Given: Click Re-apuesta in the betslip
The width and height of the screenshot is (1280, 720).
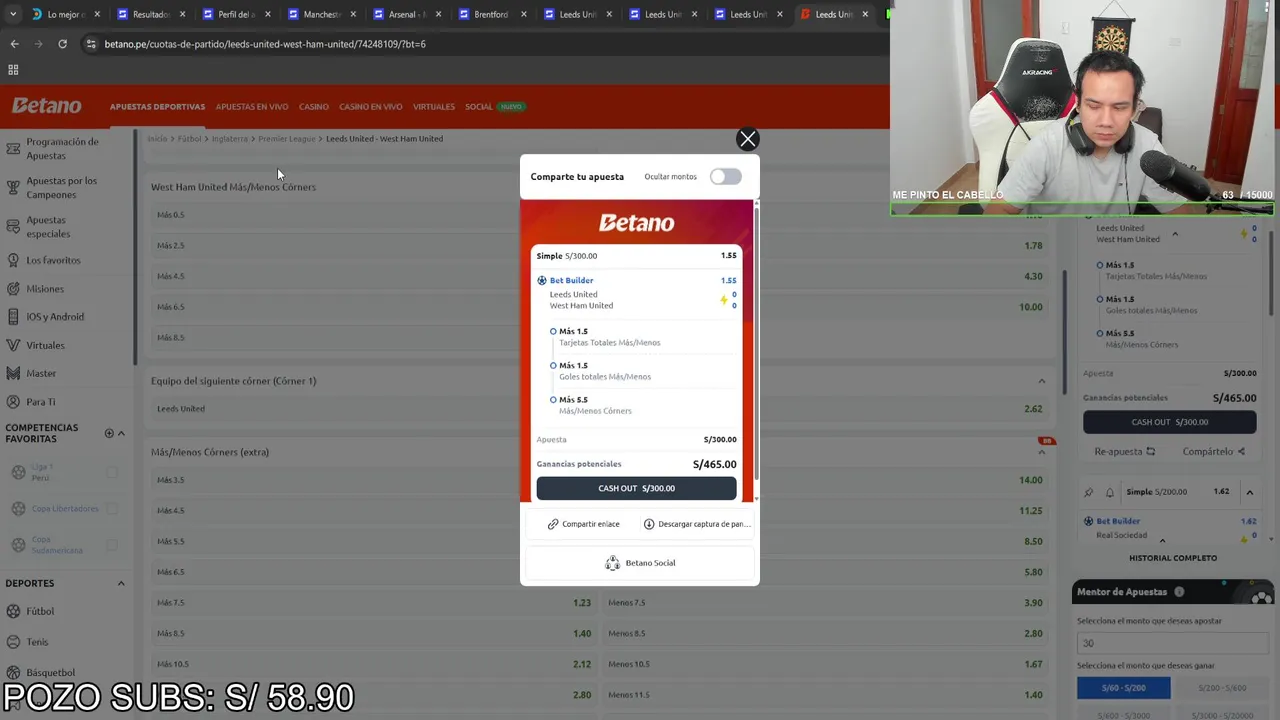Looking at the screenshot, I should point(1125,451).
